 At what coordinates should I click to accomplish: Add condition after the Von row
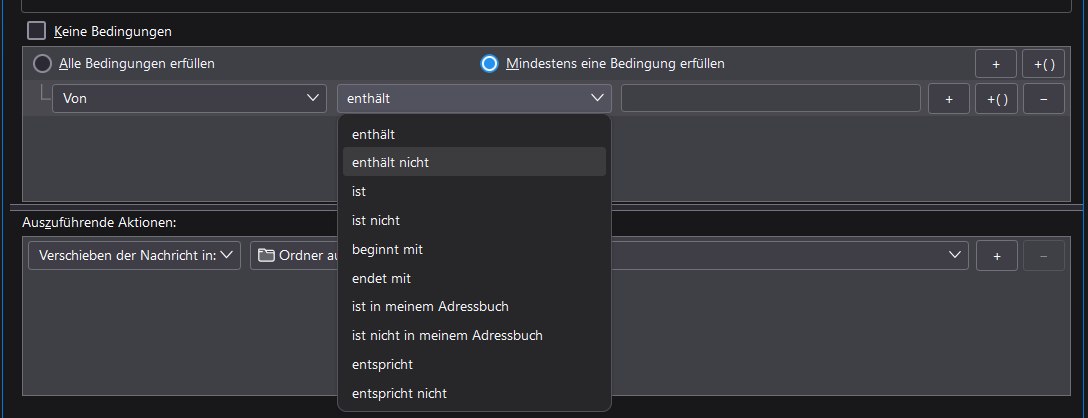pyautogui.click(x=948, y=98)
